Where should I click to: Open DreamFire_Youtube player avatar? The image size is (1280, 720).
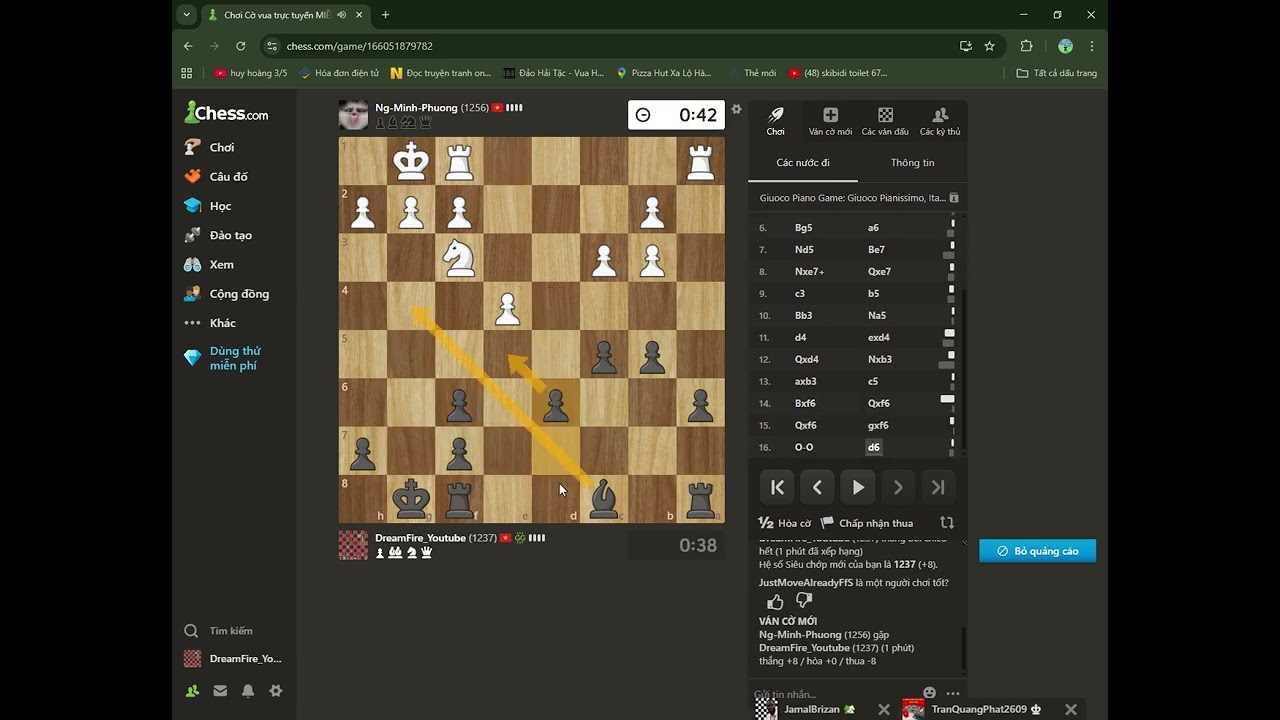point(353,545)
